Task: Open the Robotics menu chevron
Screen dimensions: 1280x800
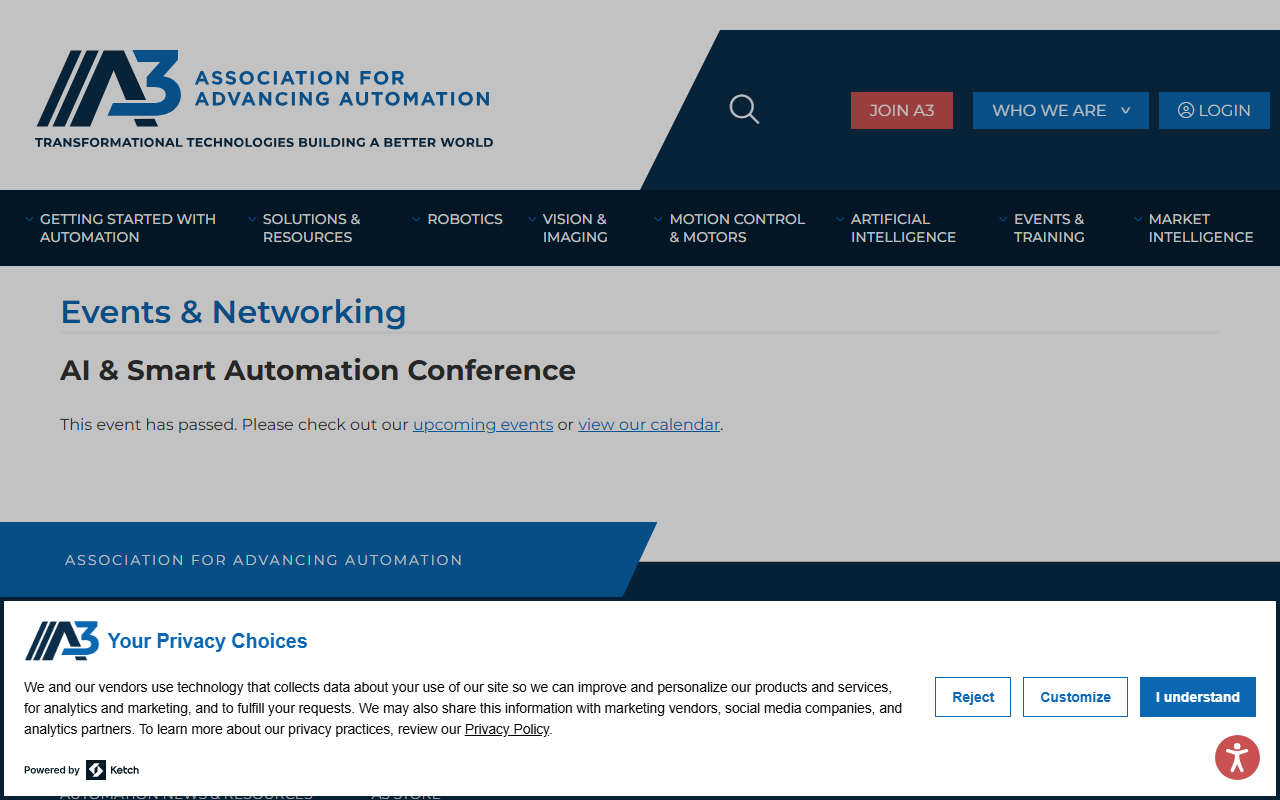Action: (x=416, y=219)
